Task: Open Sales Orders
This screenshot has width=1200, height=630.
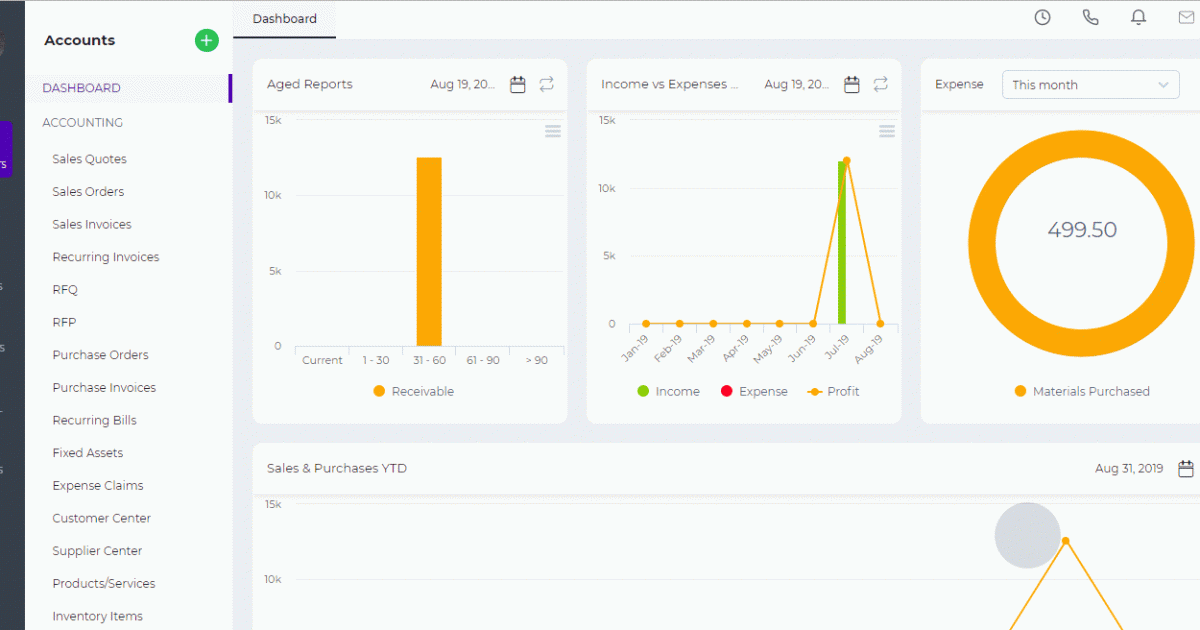Action: (x=88, y=192)
